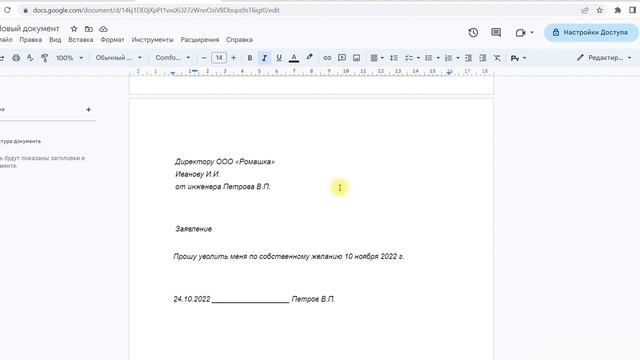Click the move to folder icon
Image resolution: width=640 pixels, height=360 pixels.
pyautogui.click(x=89, y=29)
